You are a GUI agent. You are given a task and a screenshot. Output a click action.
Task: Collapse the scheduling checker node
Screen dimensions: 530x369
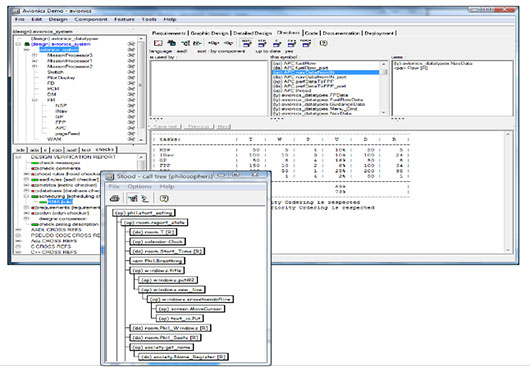(26, 196)
